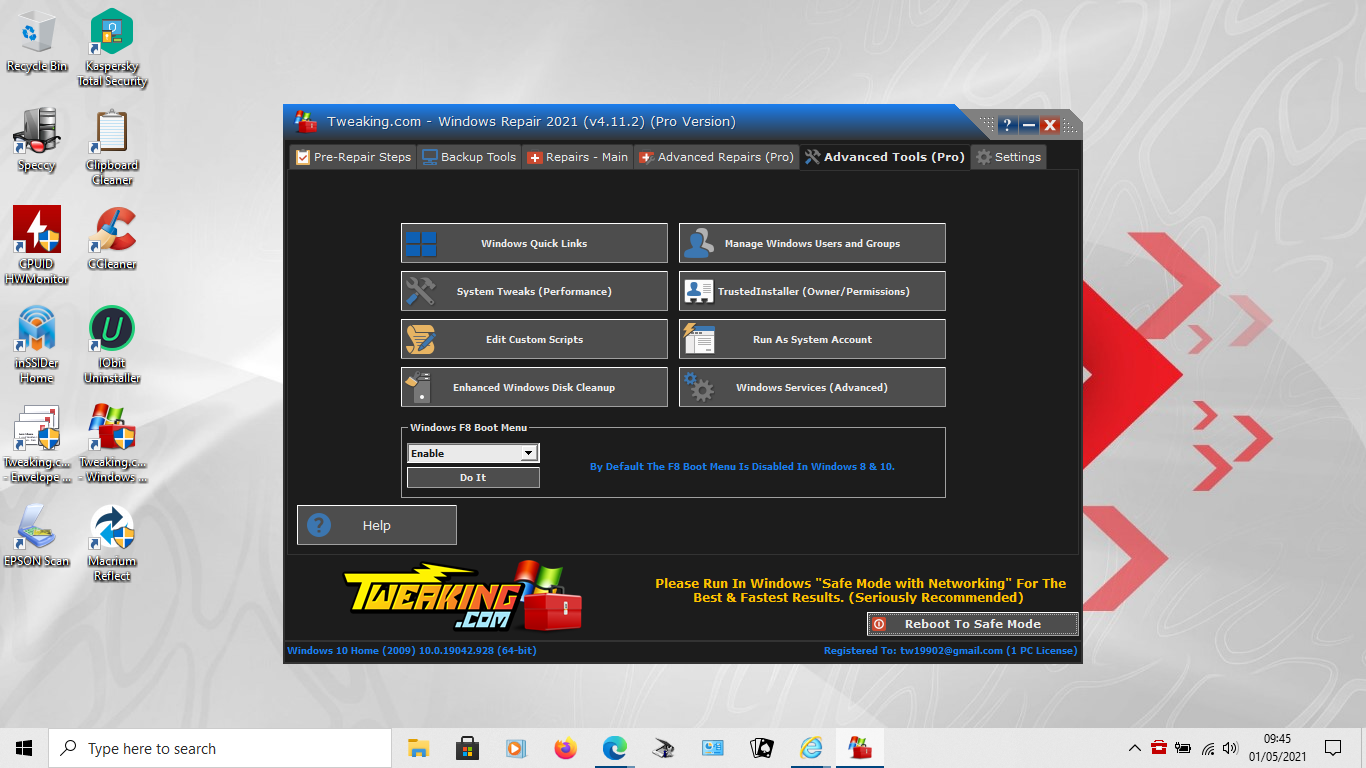
Task: Click the Enhanced Windows Disk Cleanup icon
Action: (x=420, y=387)
